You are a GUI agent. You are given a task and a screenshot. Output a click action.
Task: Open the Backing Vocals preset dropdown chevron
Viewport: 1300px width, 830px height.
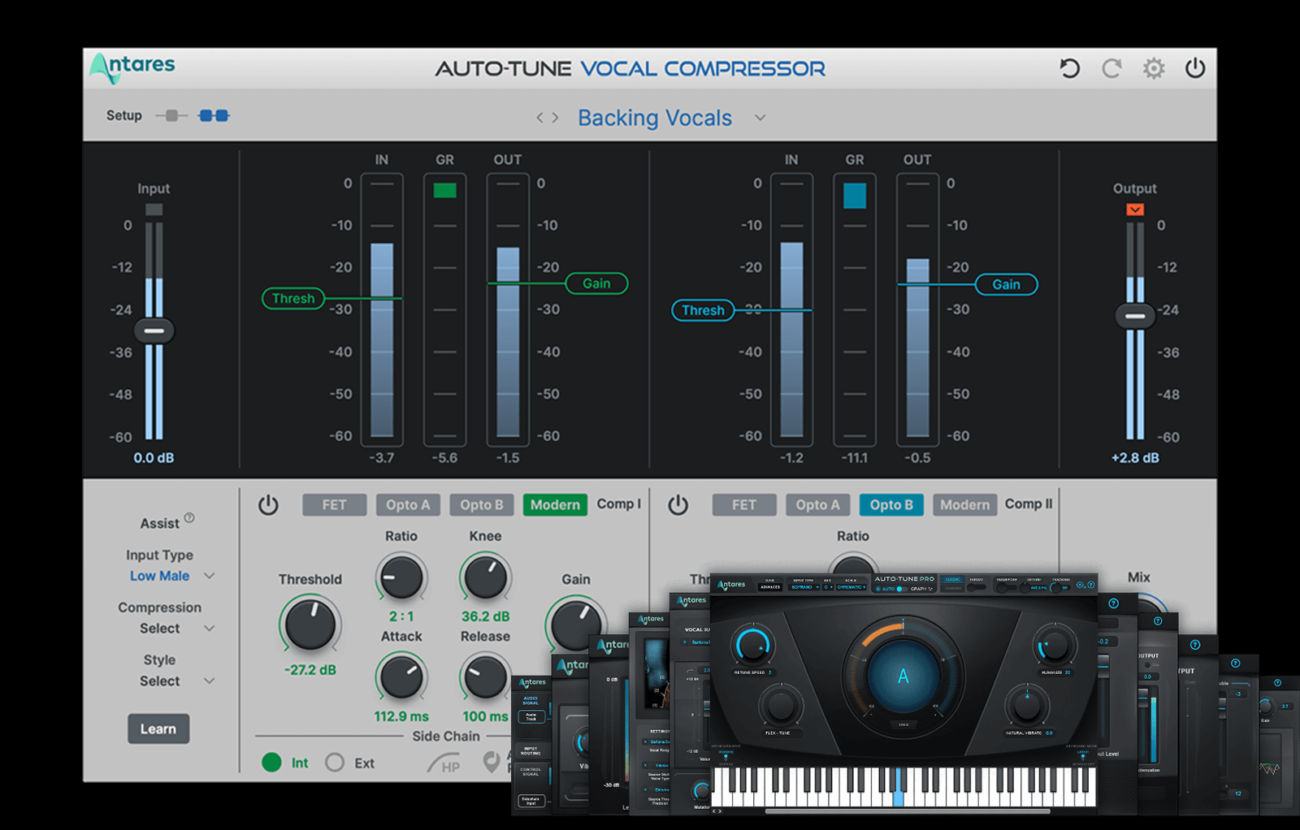pyautogui.click(x=760, y=118)
